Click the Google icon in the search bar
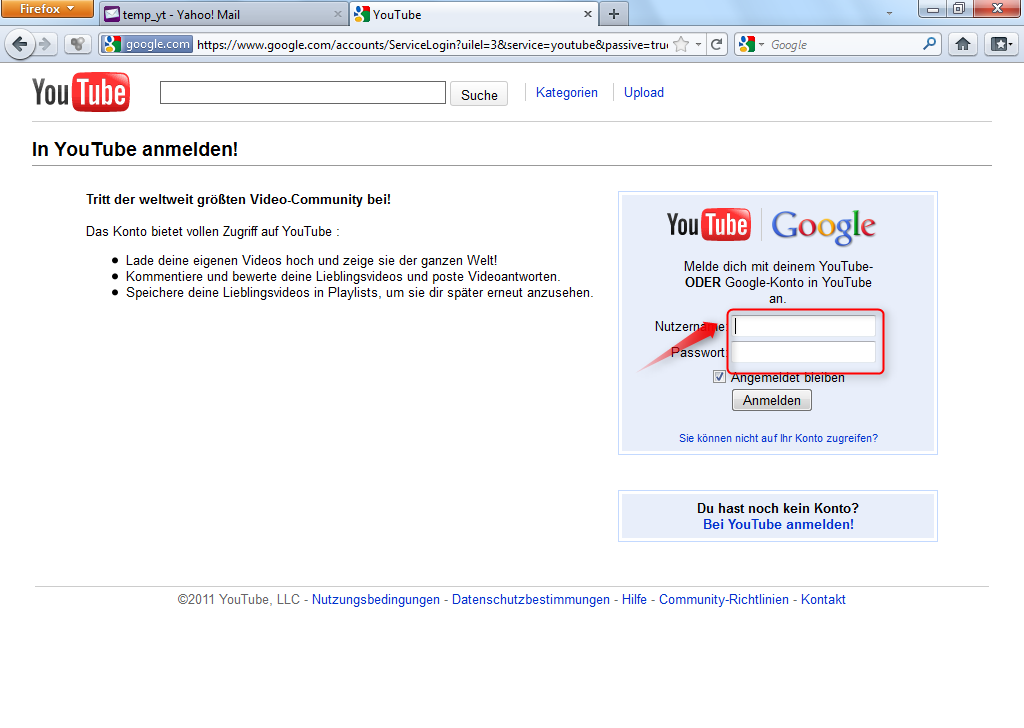This screenshot has height=728, width=1024. (747, 44)
